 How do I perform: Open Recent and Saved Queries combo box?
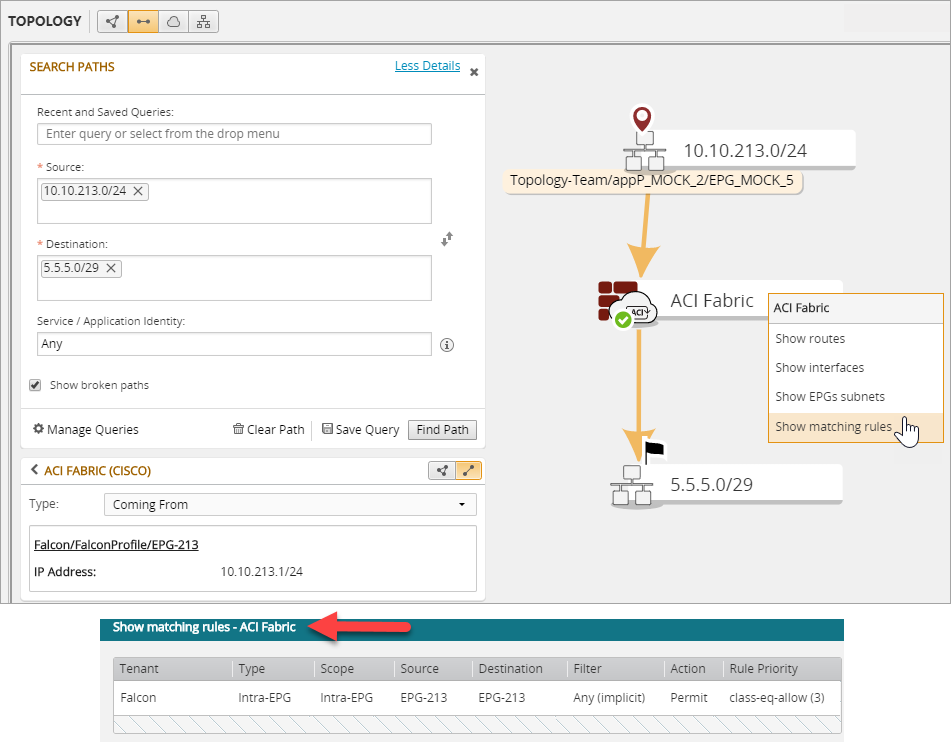click(x=234, y=134)
